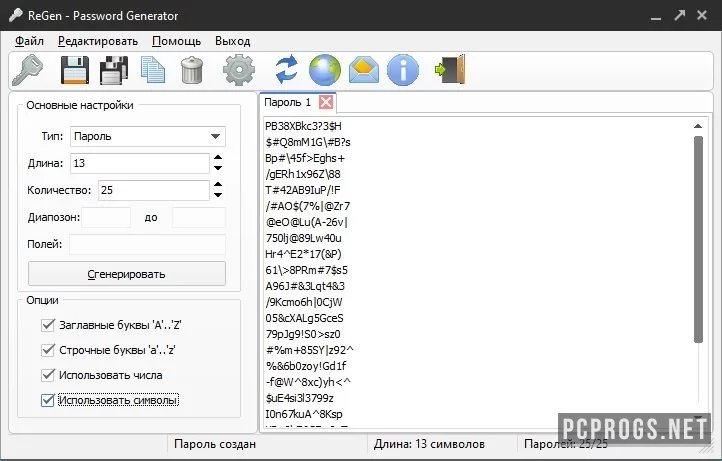
Task: Click password @eO@Lu(A-26v|
Action: click(x=307, y=222)
